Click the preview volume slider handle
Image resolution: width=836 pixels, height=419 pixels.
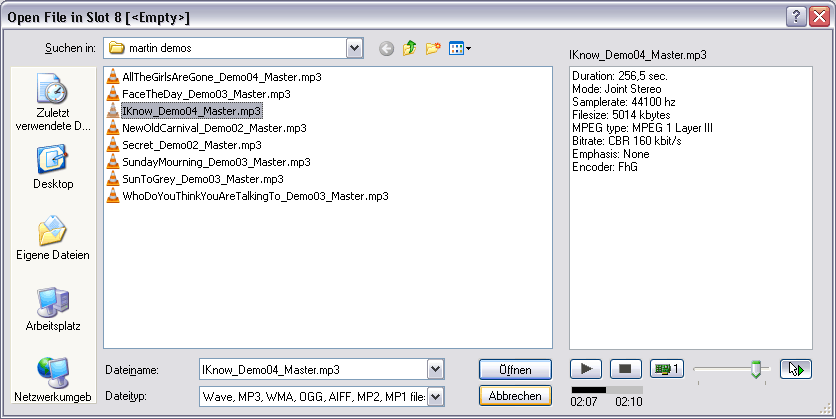tap(757, 369)
